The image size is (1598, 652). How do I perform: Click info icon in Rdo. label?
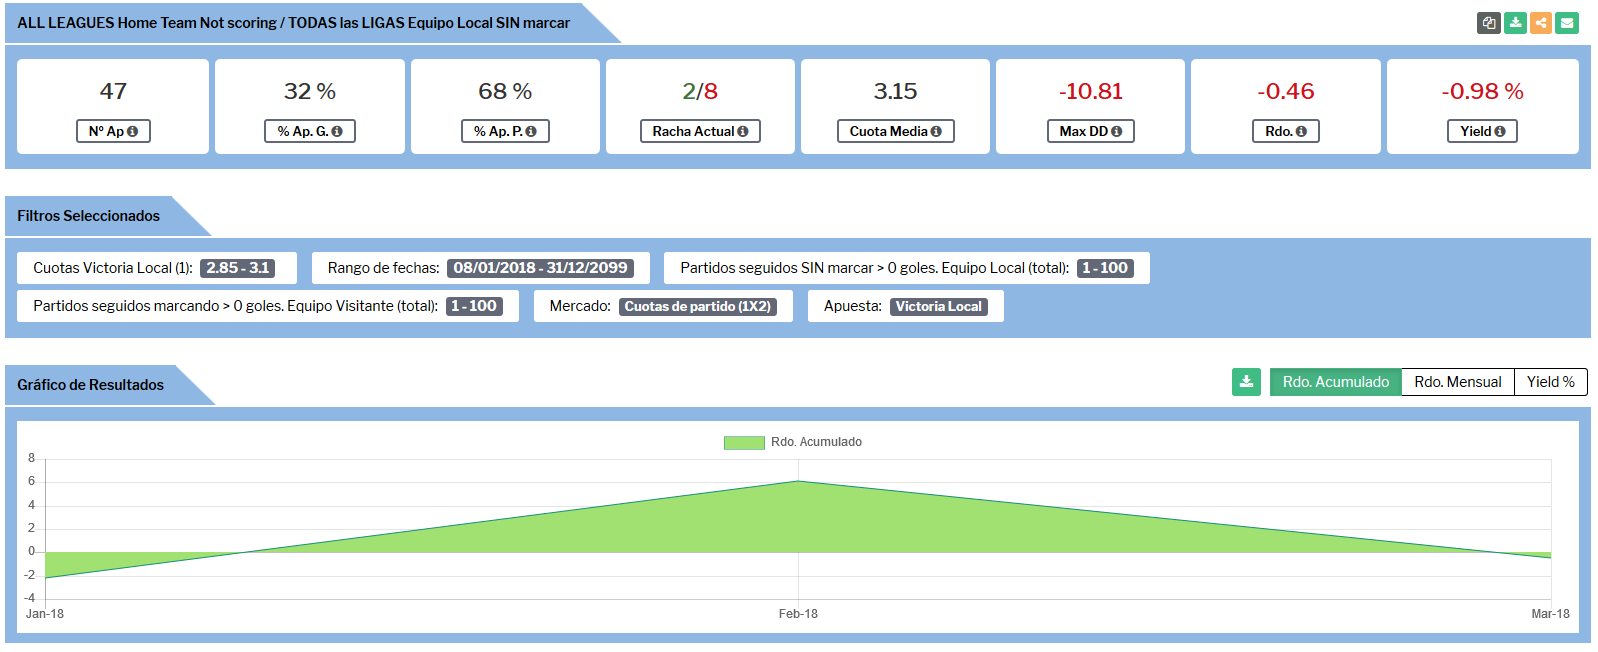tap(1301, 131)
